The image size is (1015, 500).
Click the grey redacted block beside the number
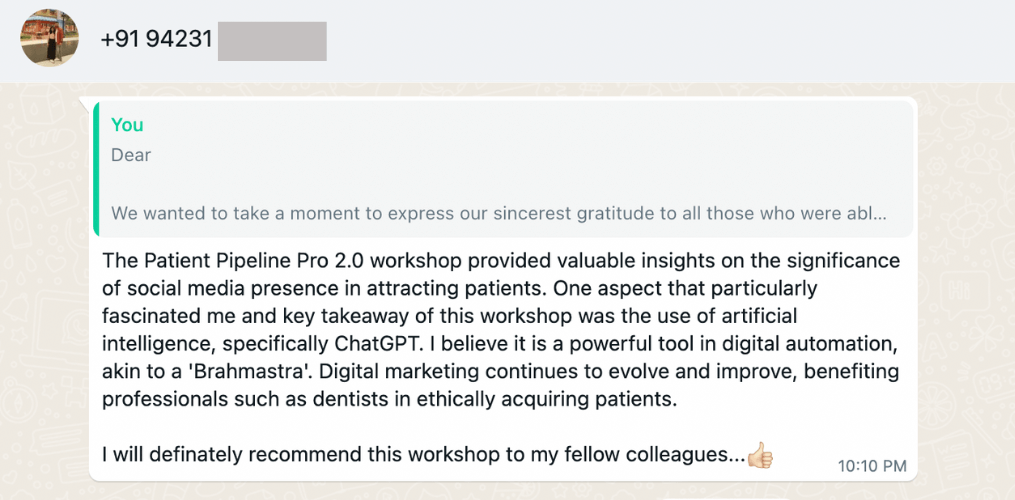click(x=271, y=40)
